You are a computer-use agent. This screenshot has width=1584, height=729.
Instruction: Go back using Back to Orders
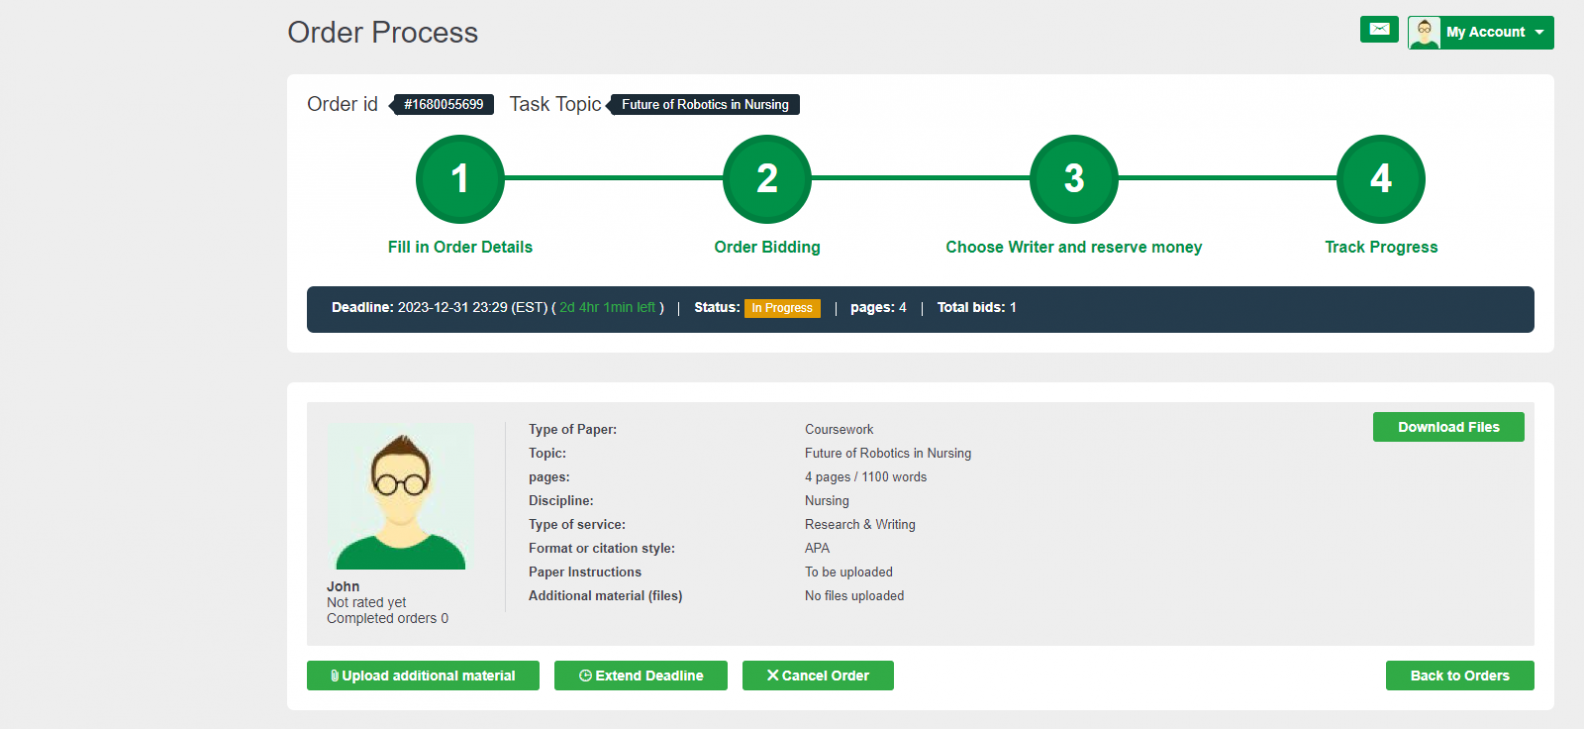(1459, 676)
